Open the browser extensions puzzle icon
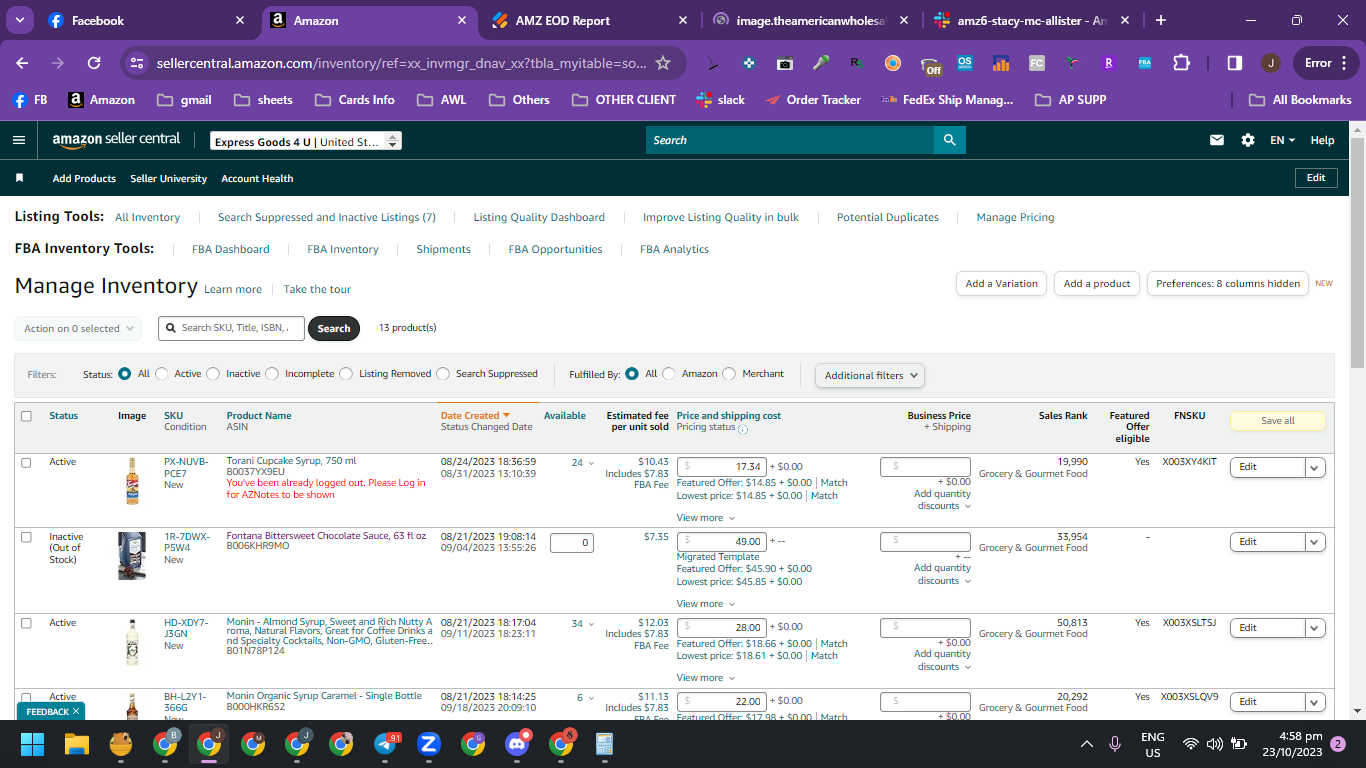 (1182, 63)
